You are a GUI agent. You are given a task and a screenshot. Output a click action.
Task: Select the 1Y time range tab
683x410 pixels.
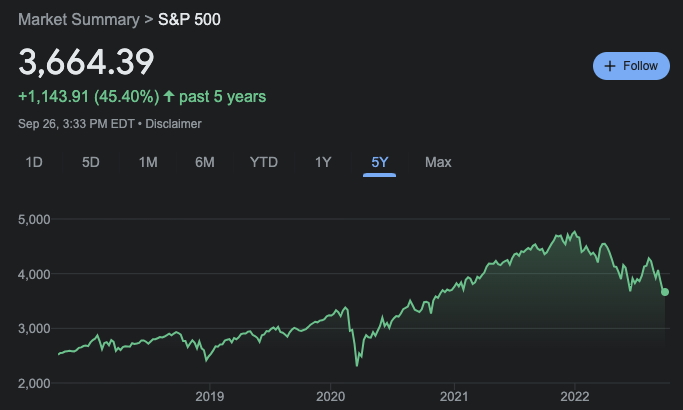[323, 162]
